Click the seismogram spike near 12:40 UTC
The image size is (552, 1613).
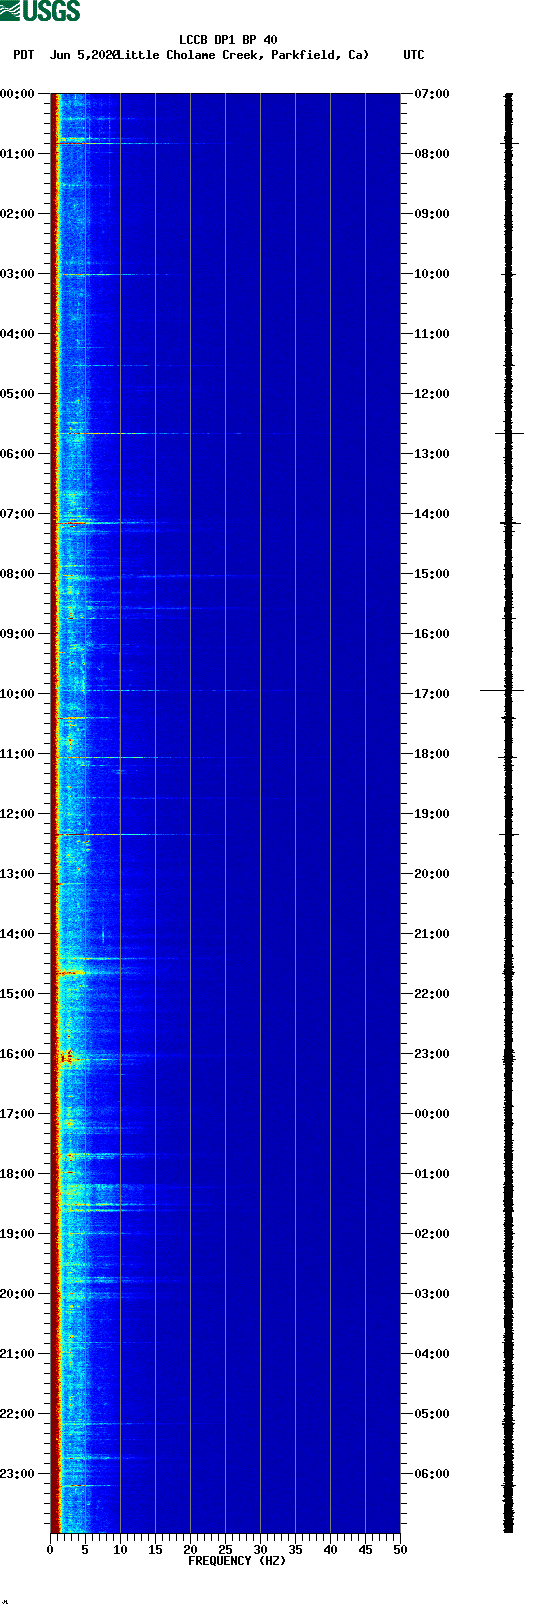(509, 433)
